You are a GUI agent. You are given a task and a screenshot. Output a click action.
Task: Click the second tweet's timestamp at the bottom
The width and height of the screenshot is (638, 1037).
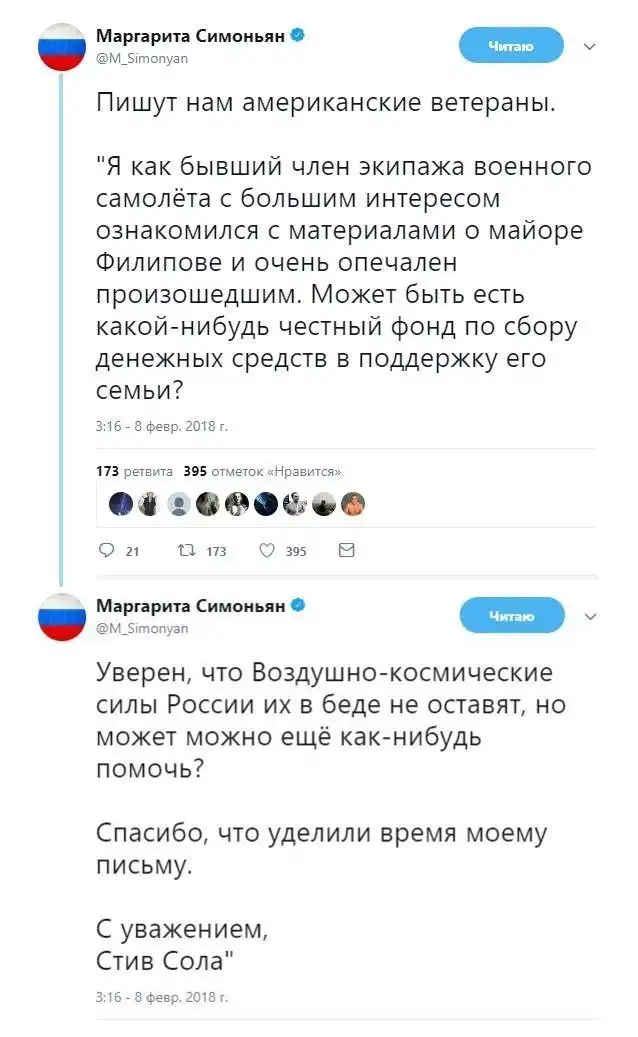pyautogui.click(x=162, y=997)
